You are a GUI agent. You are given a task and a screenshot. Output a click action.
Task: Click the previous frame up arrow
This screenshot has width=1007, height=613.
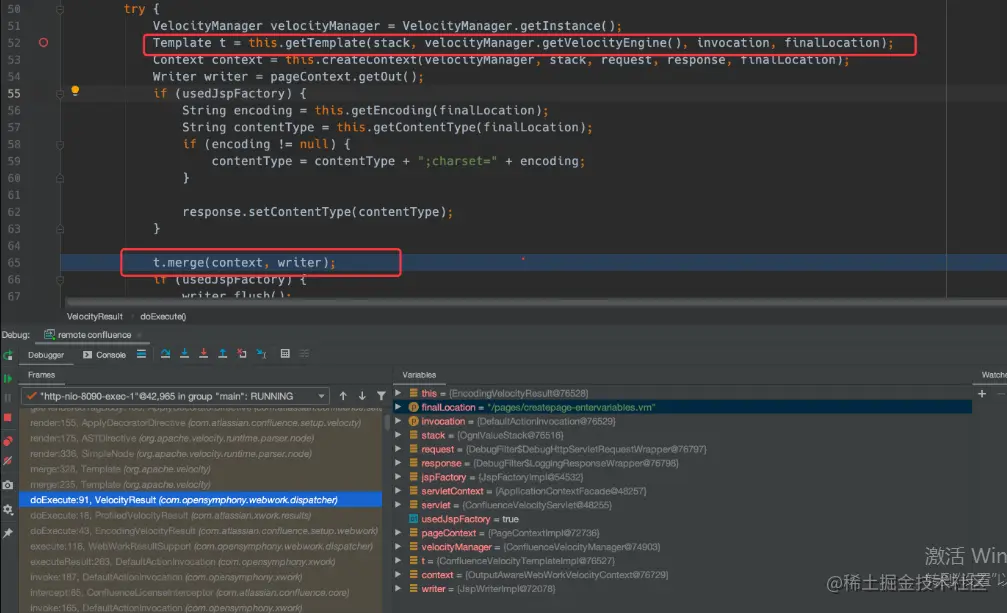pos(343,396)
